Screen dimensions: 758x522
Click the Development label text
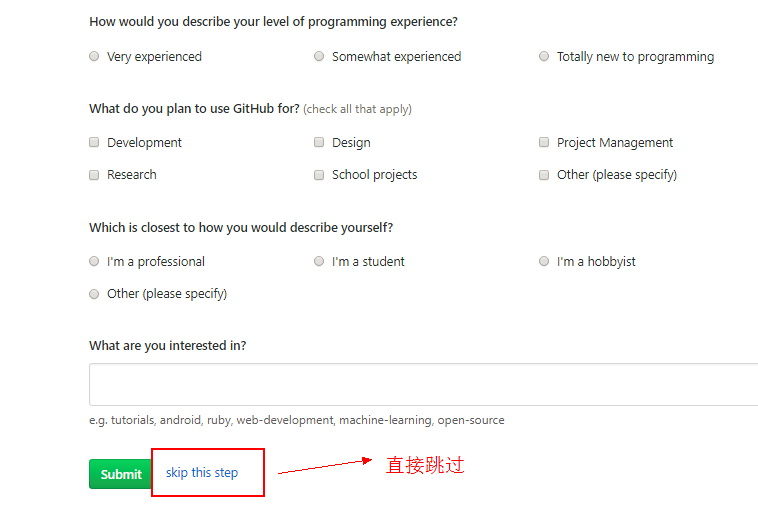(144, 143)
